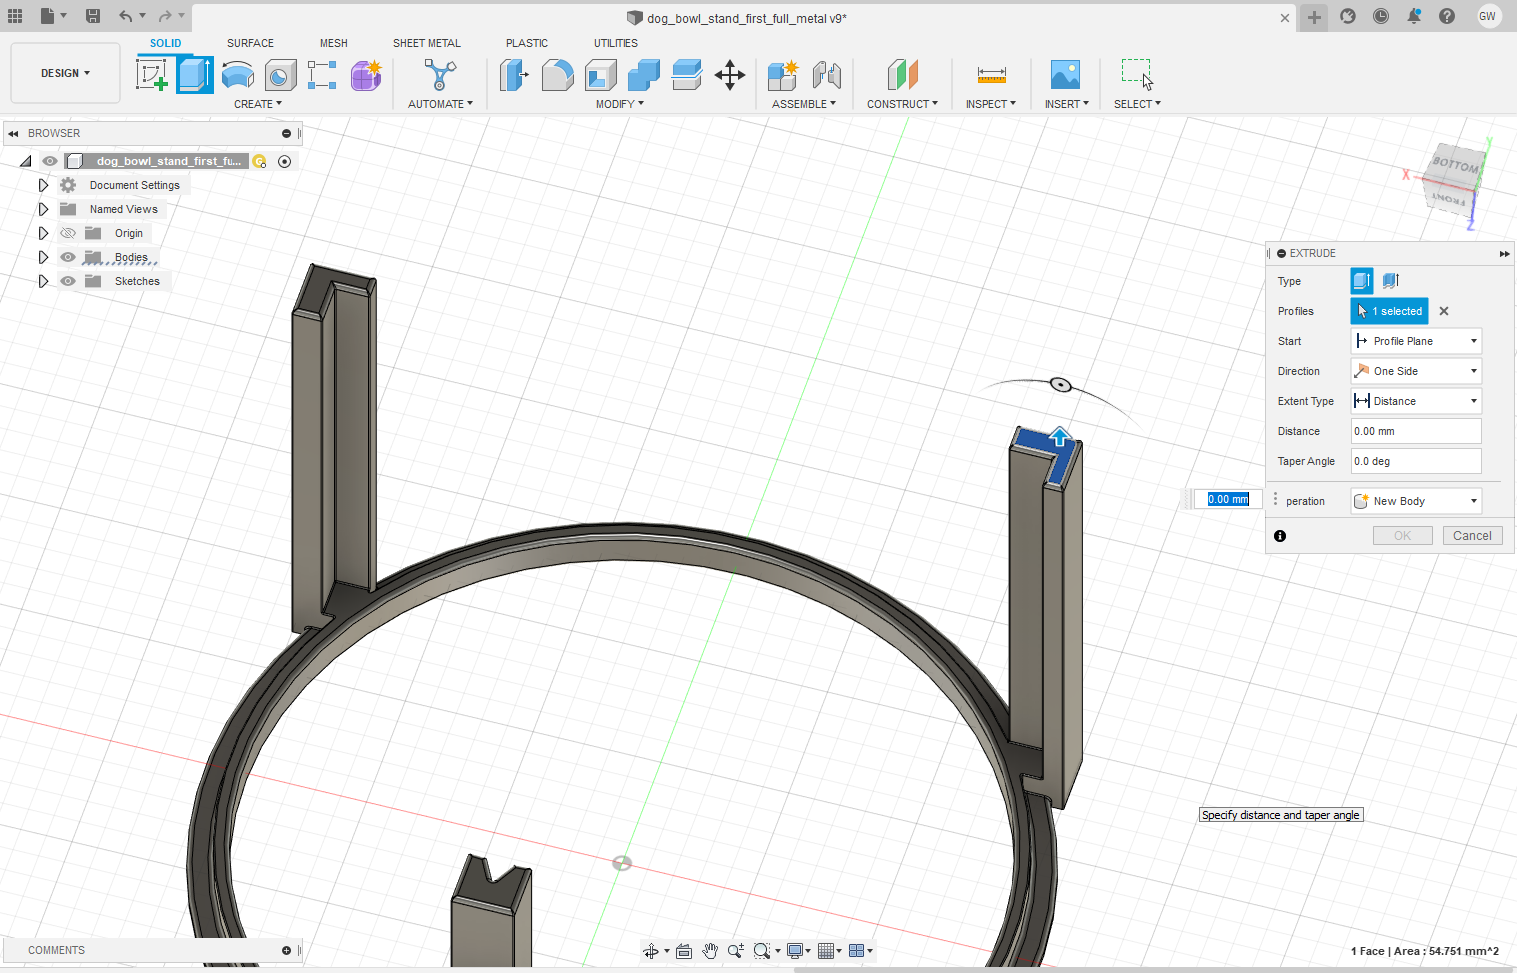Select the Move/Copy cross-arrows icon
The height and width of the screenshot is (973, 1517).
tap(730, 75)
